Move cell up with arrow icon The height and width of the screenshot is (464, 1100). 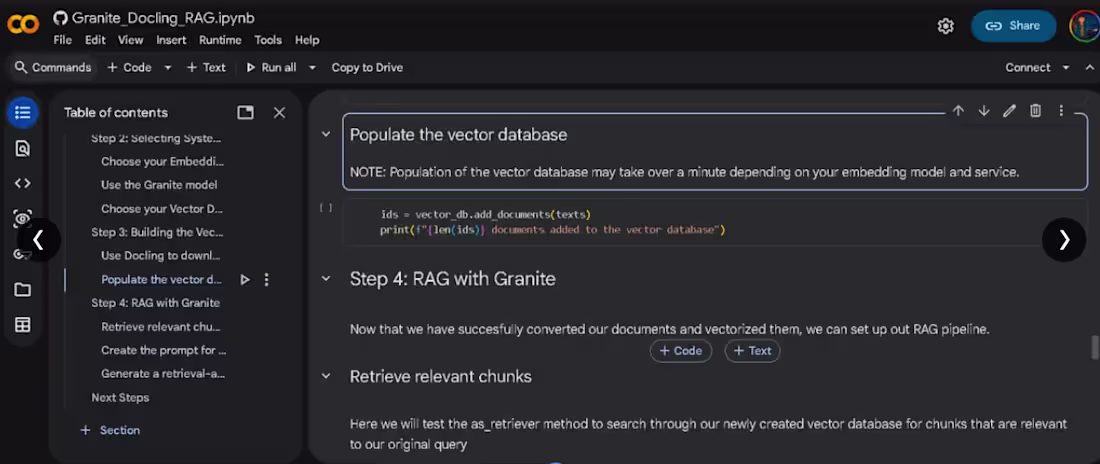coord(958,111)
